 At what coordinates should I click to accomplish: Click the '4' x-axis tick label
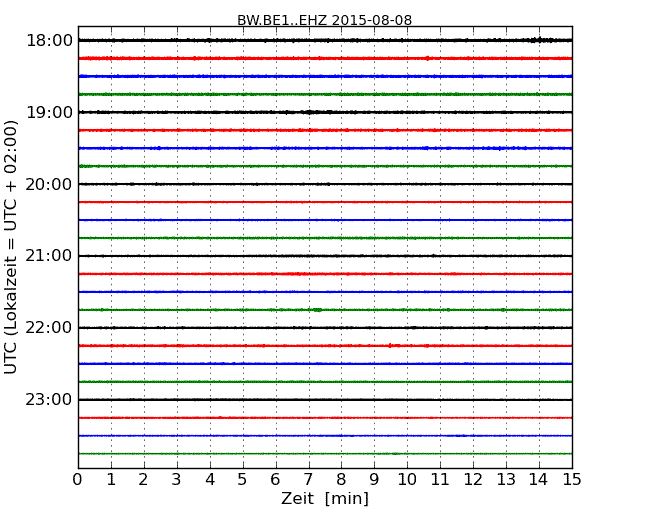(210, 480)
